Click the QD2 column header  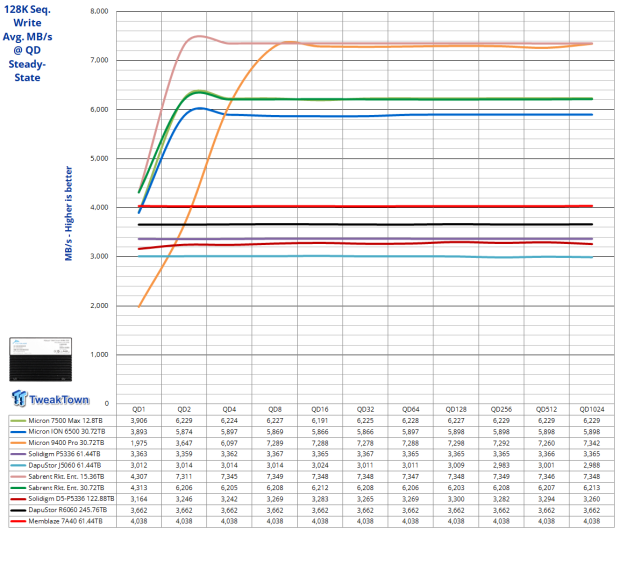[x=184, y=409]
